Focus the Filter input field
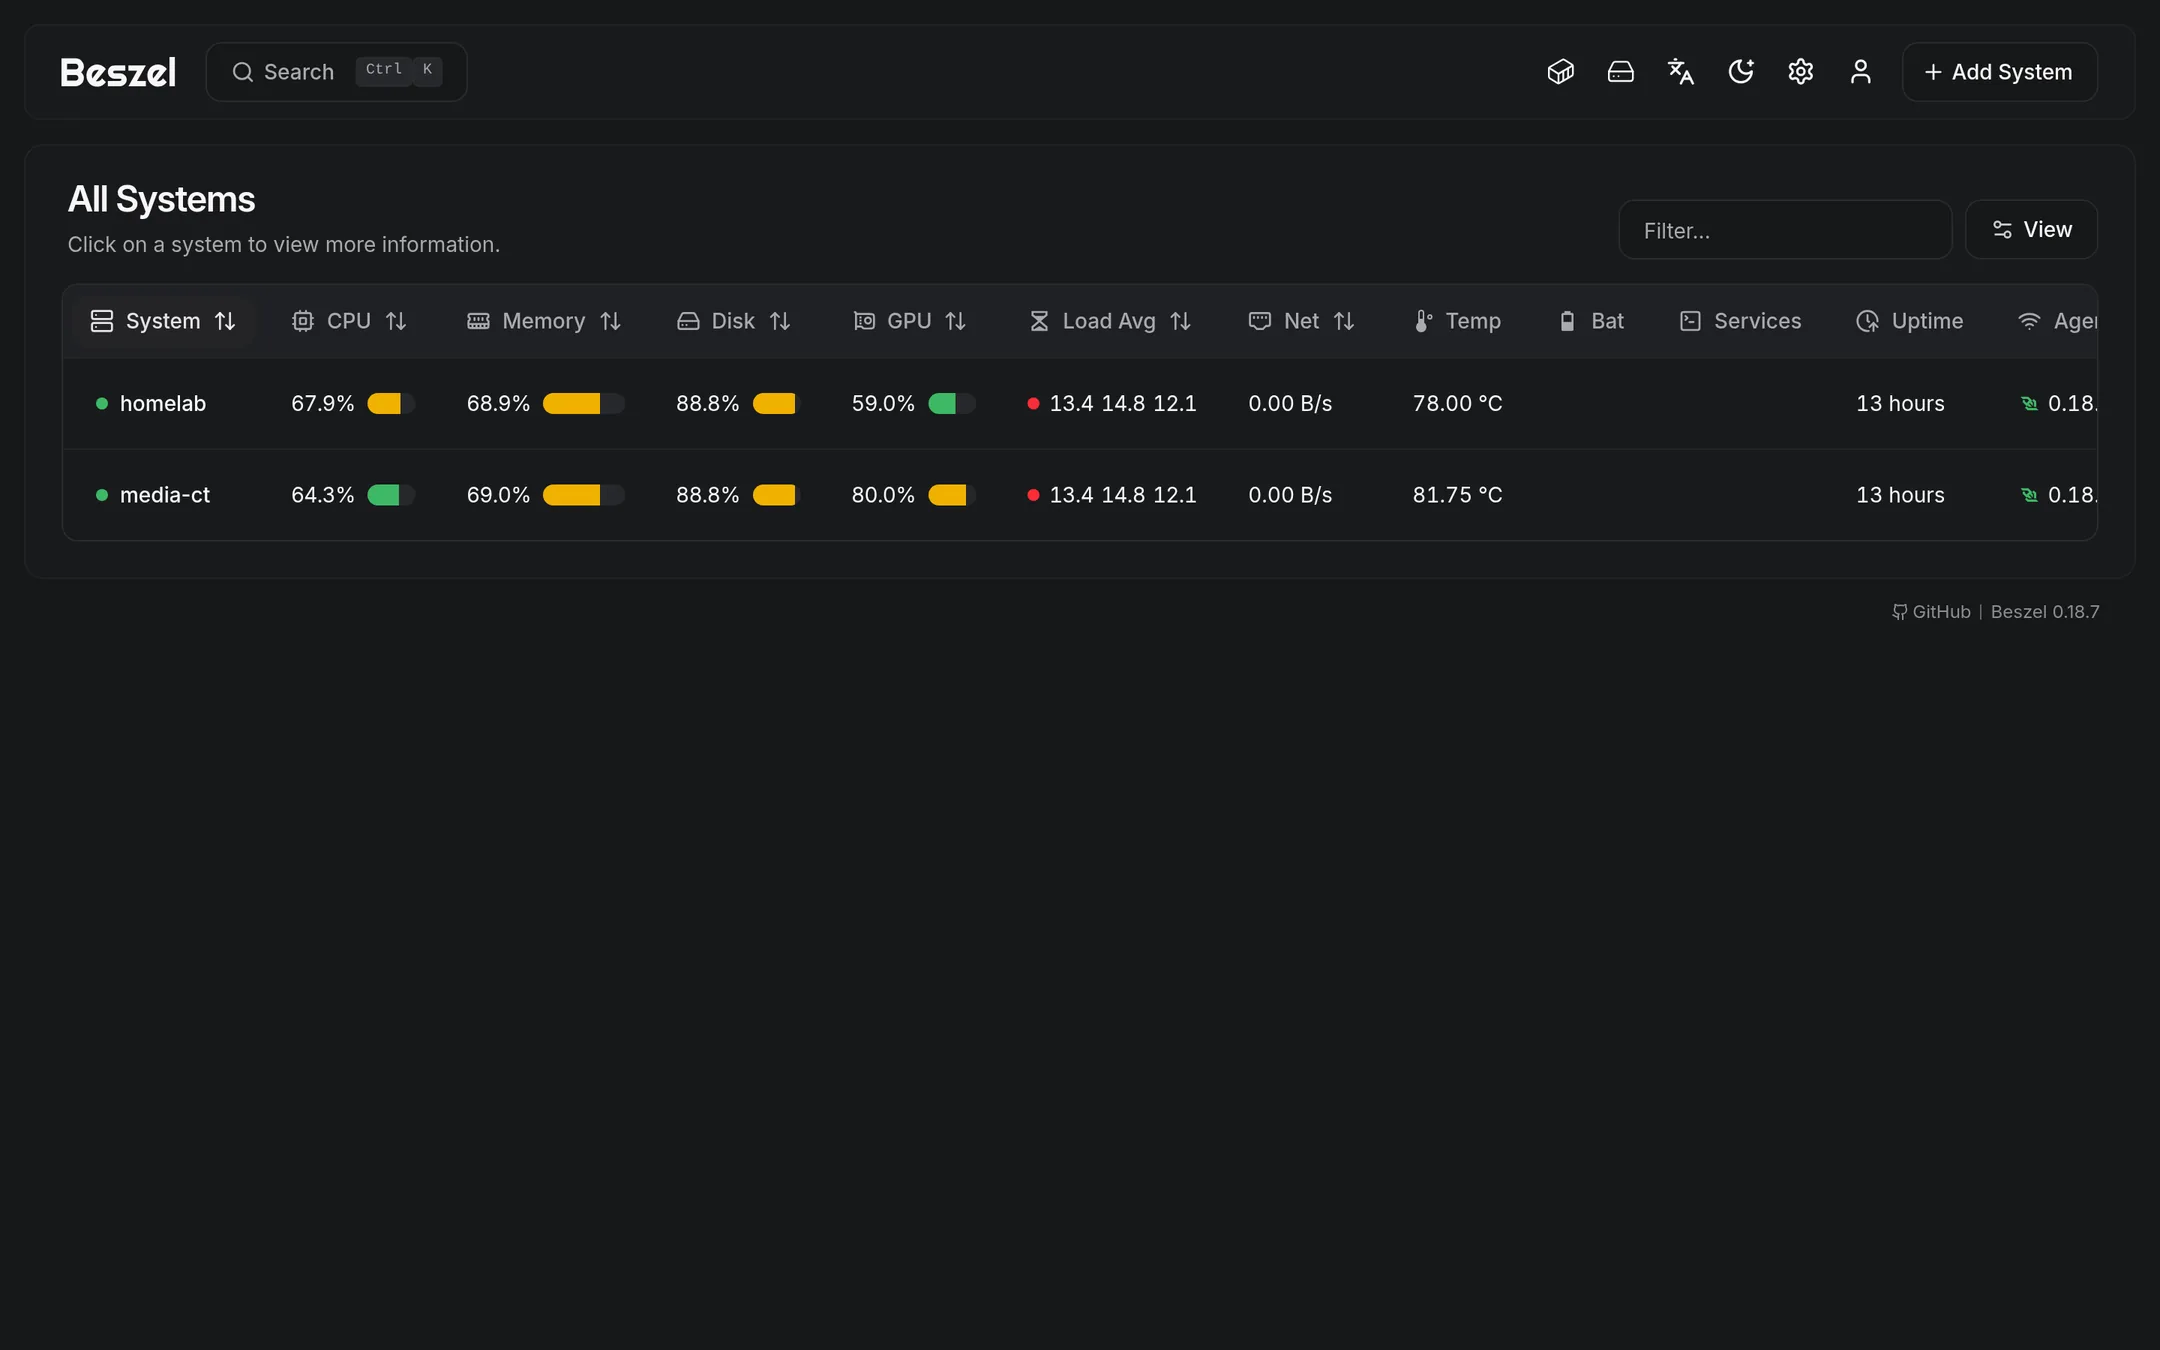Screen dimensions: 2160x1350 (x=1785, y=230)
